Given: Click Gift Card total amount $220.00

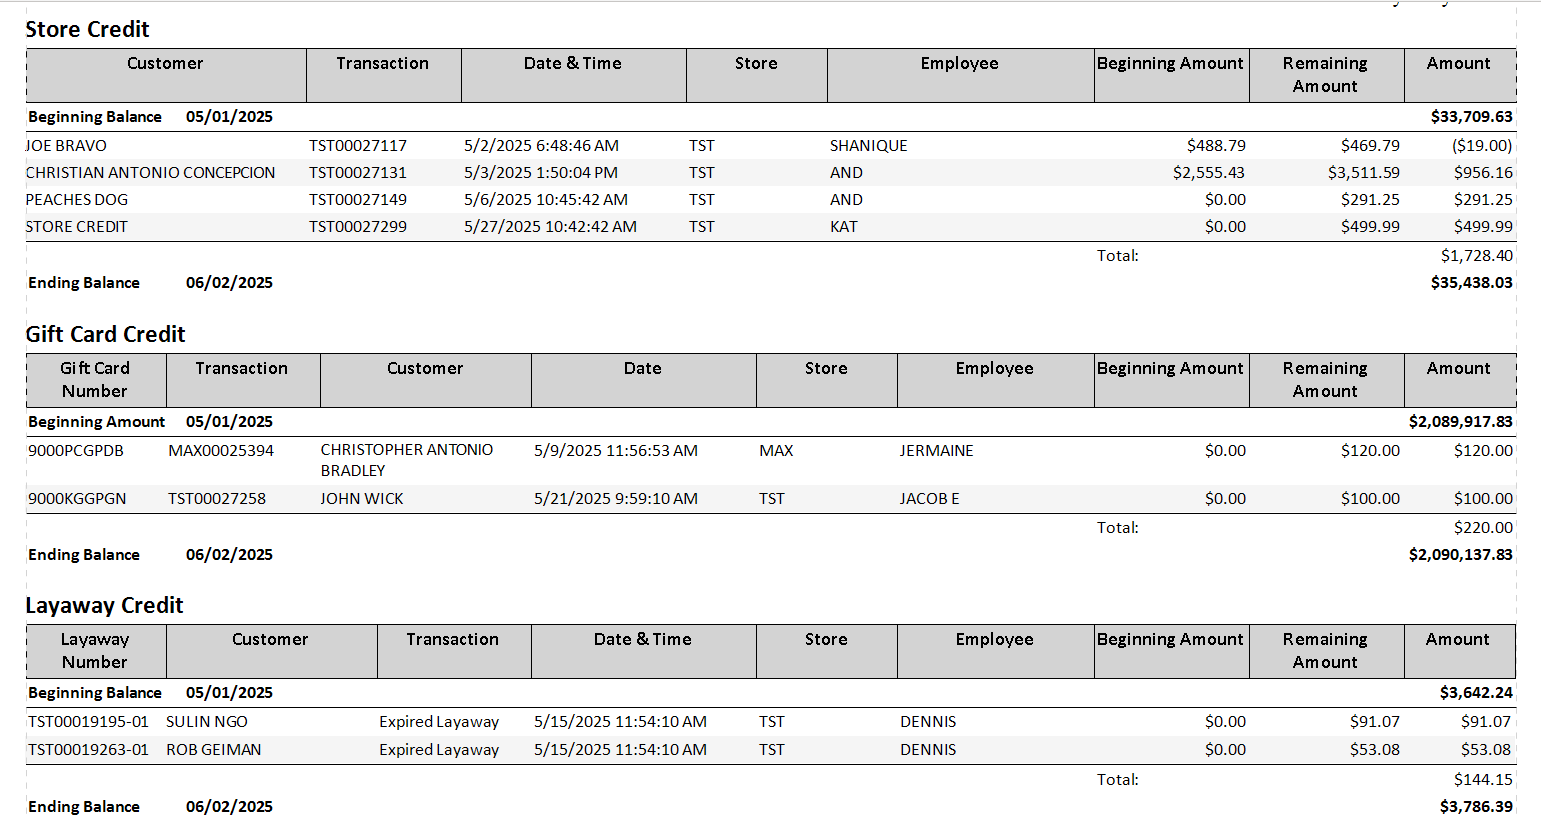Looking at the screenshot, I should coord(1482,528).
